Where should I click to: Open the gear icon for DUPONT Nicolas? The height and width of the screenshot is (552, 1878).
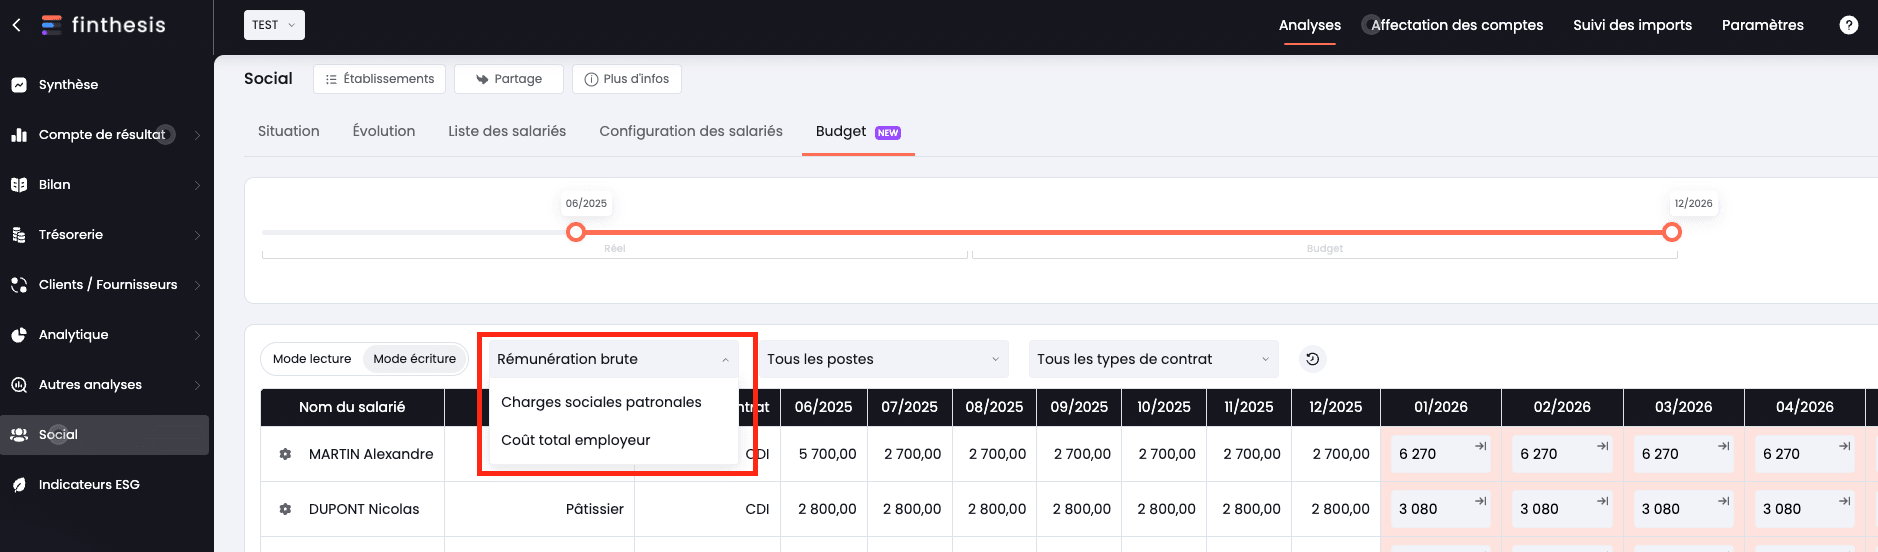285,509
